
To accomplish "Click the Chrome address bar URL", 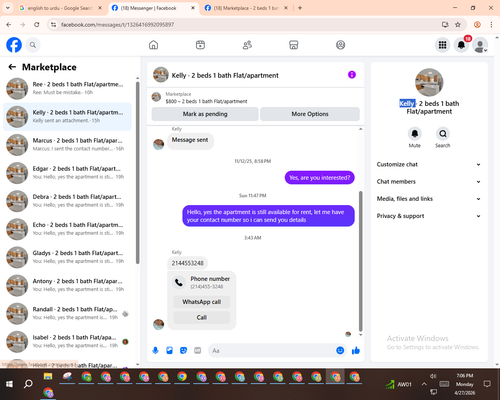I will (117, 24).
